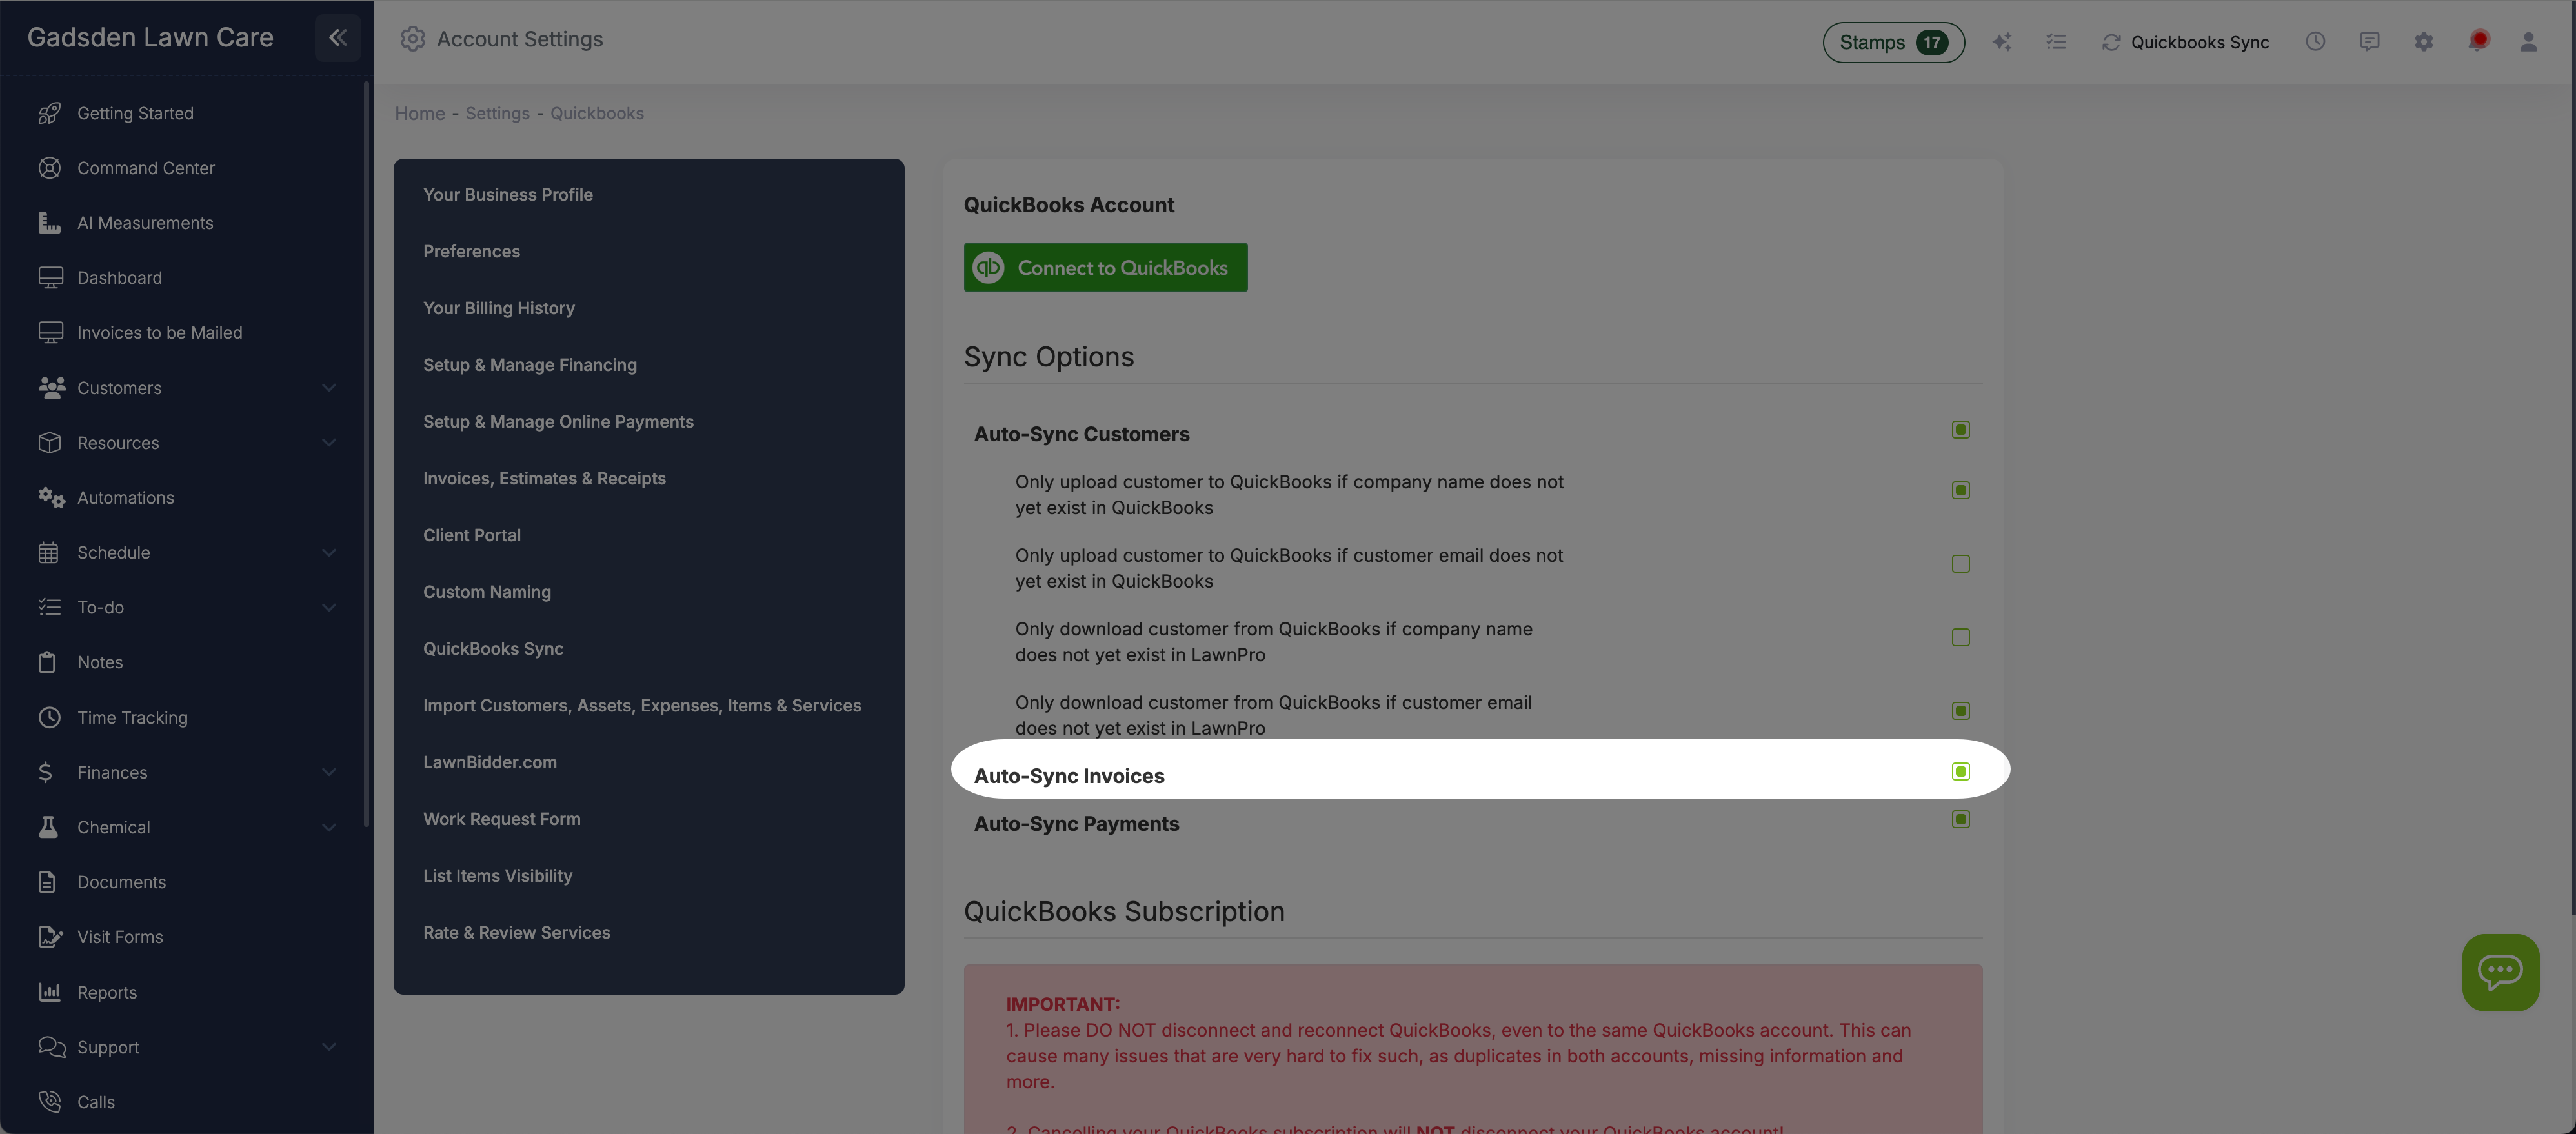Click the Stamps 17 counter pill

[1893, 42]
